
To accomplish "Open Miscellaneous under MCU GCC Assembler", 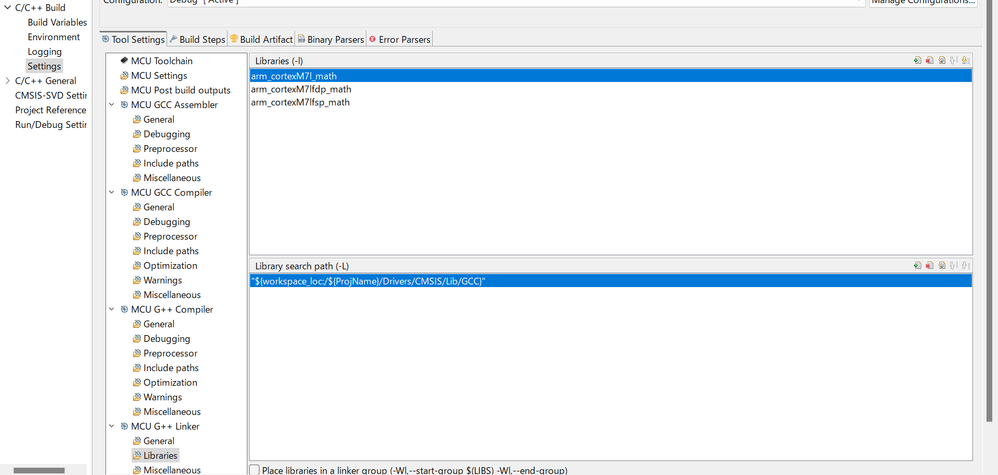I will pos(166,178).
